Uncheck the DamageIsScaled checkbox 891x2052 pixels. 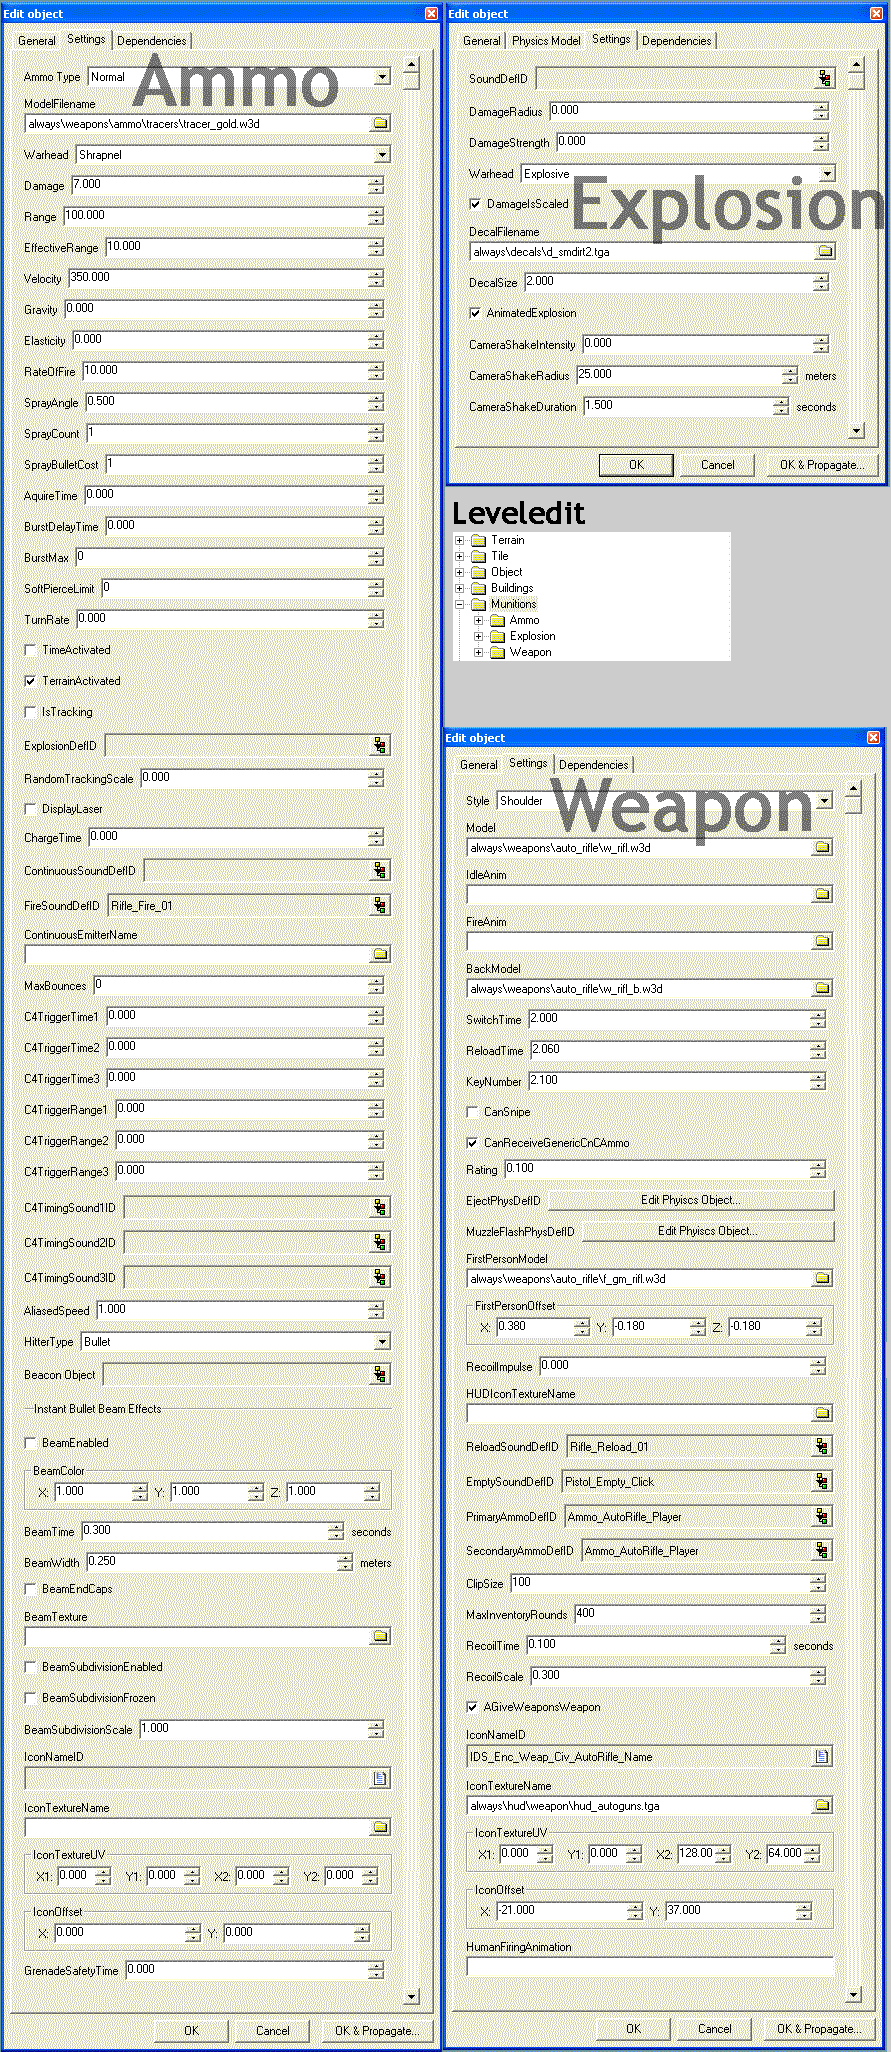(x=475, y=204)
